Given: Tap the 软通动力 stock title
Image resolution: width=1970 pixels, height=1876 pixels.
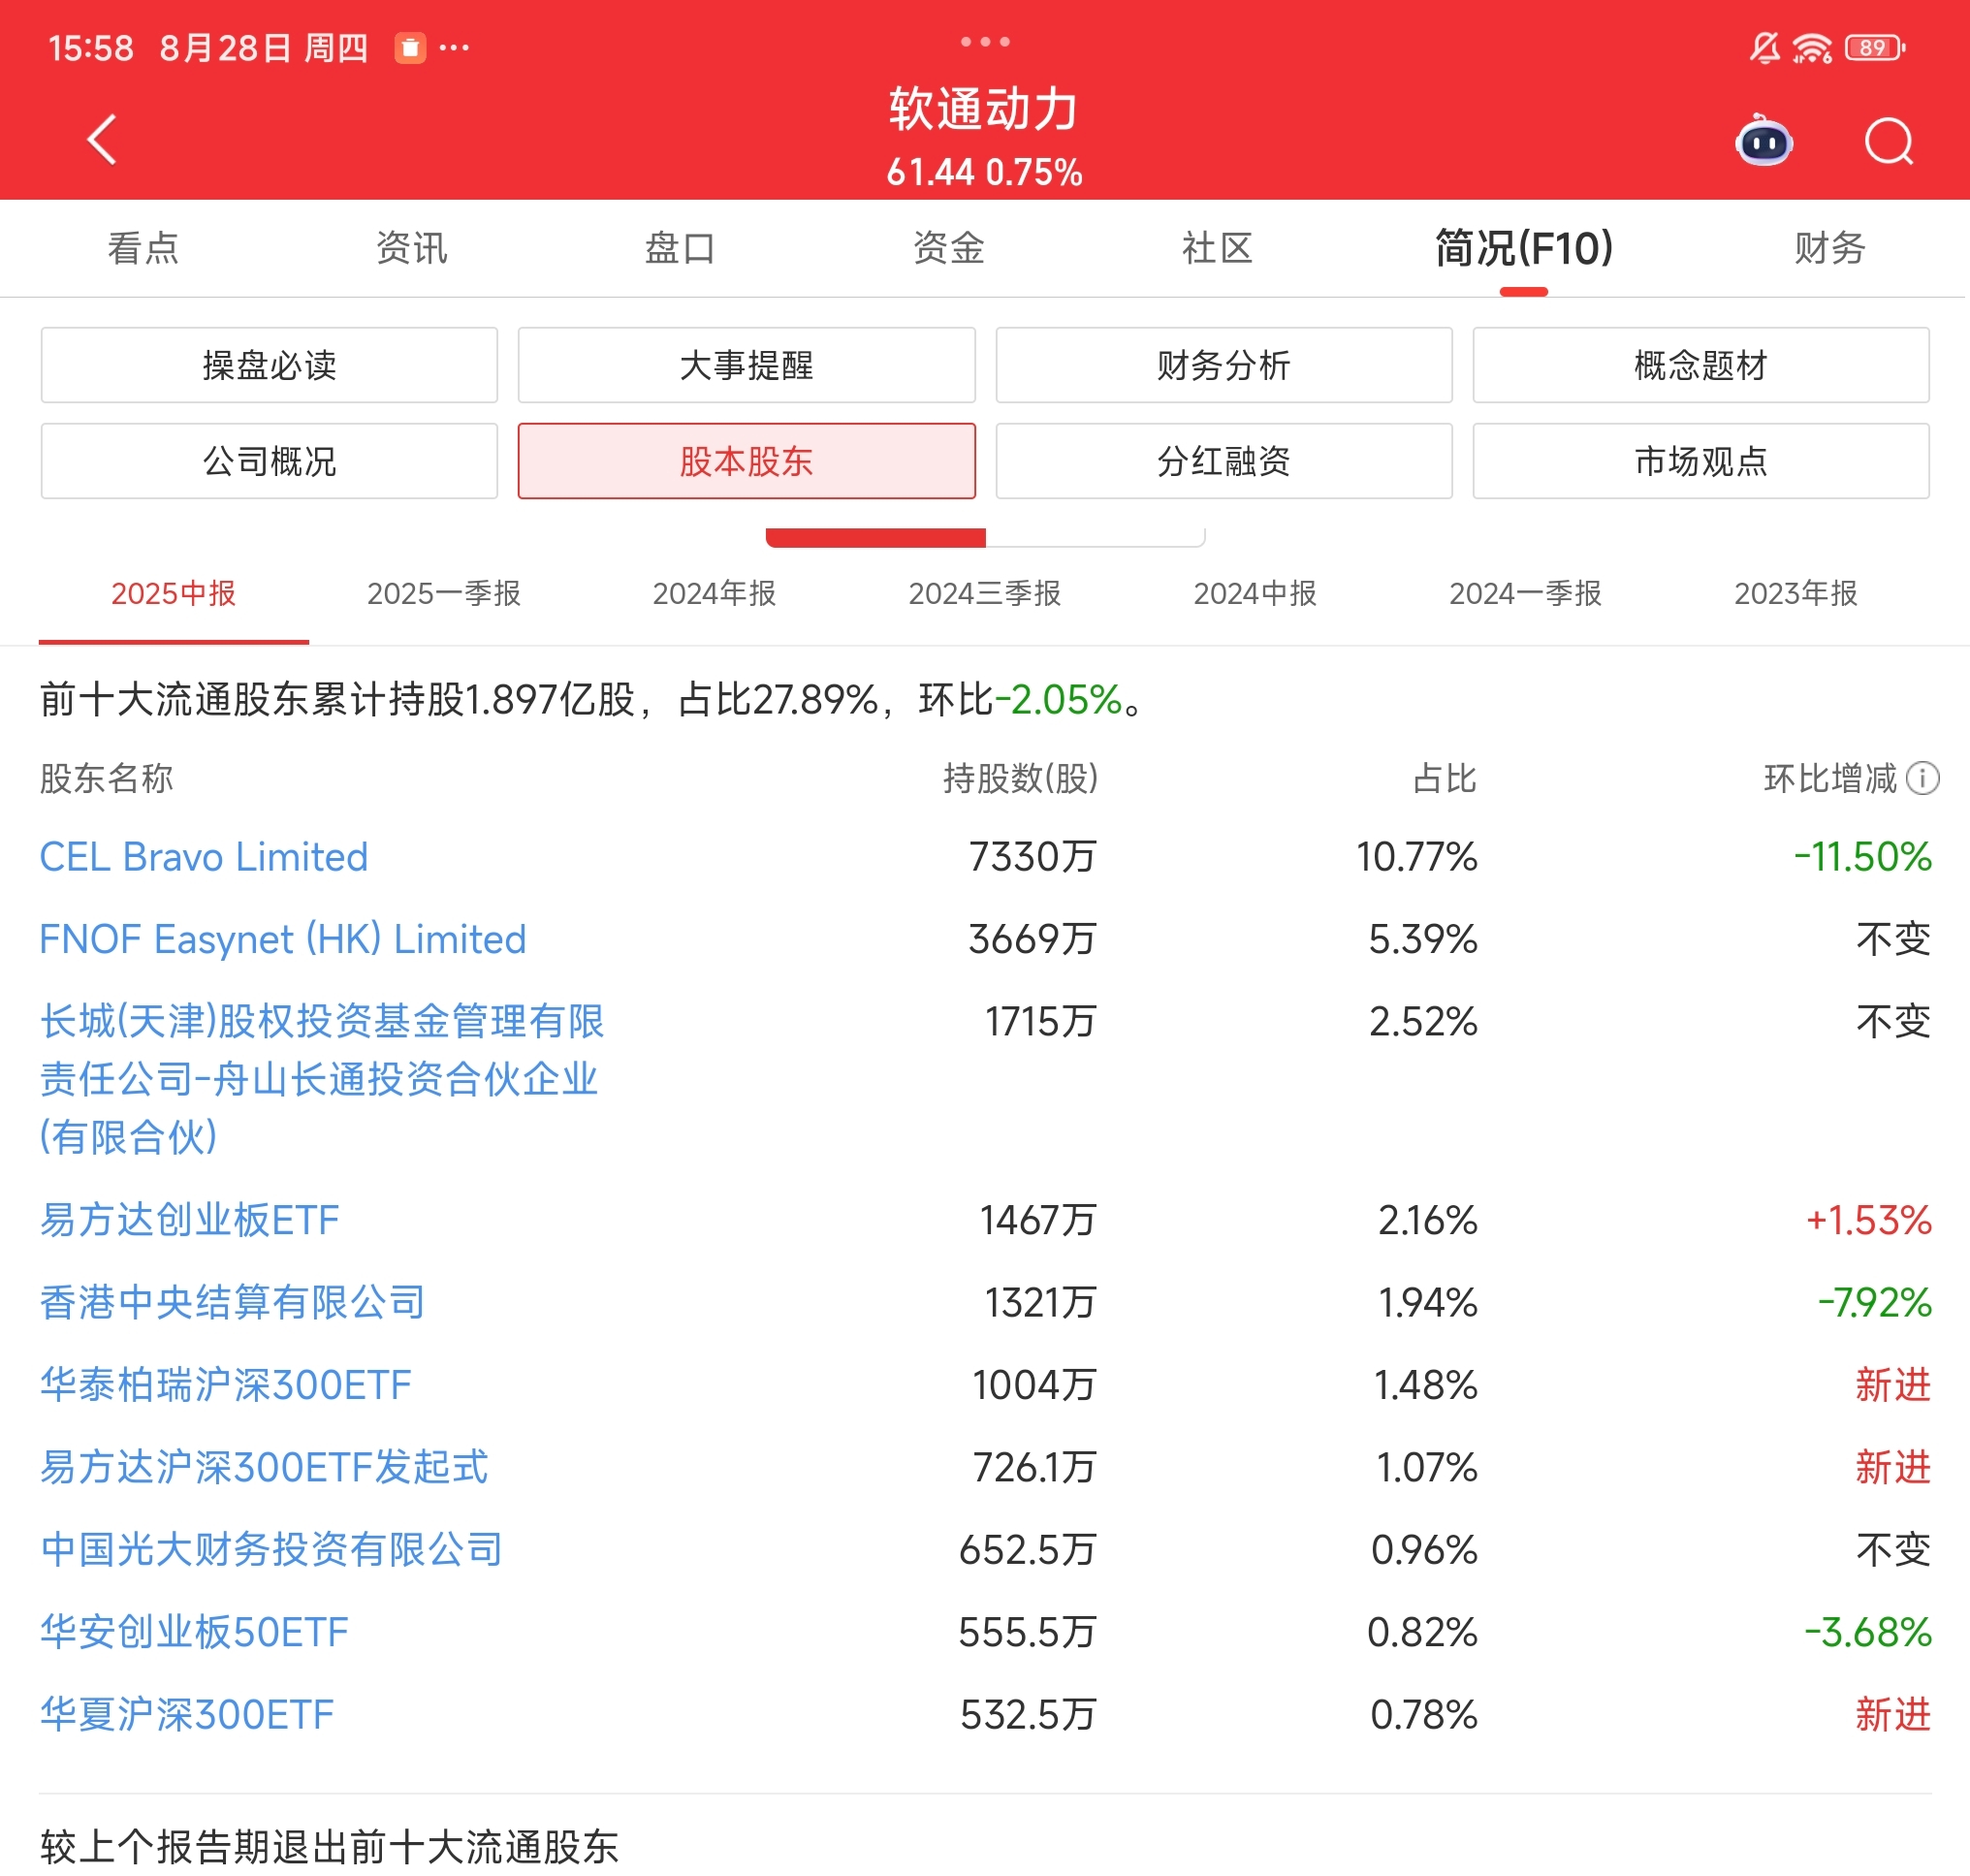Looking at the screenshot, I should 984,108.
